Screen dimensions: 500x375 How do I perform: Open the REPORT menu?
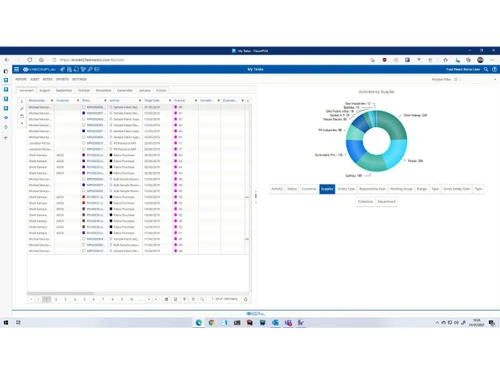21,79
